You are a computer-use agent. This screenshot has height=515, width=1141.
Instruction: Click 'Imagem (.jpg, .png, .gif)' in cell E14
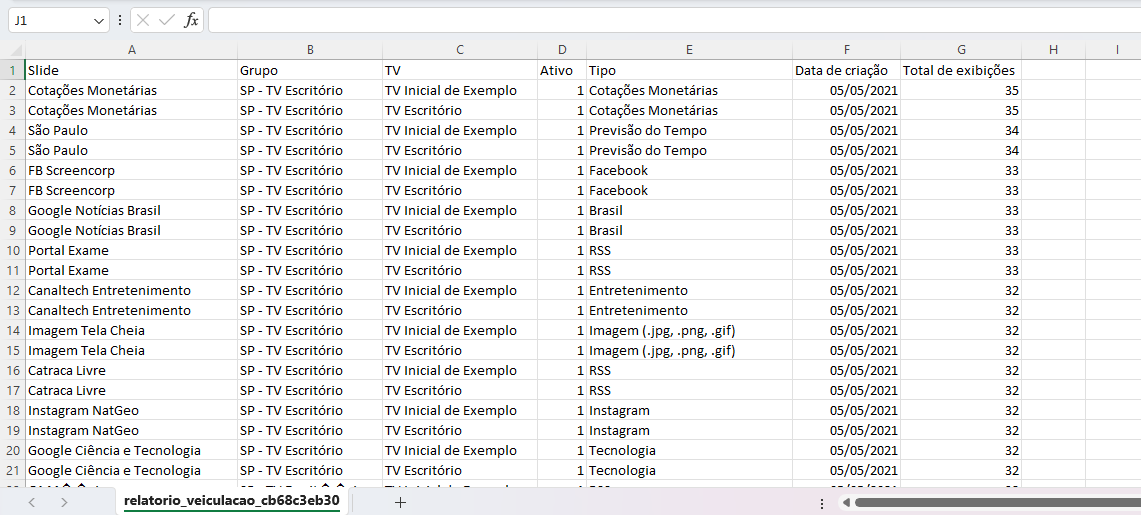tap(662, 331)
